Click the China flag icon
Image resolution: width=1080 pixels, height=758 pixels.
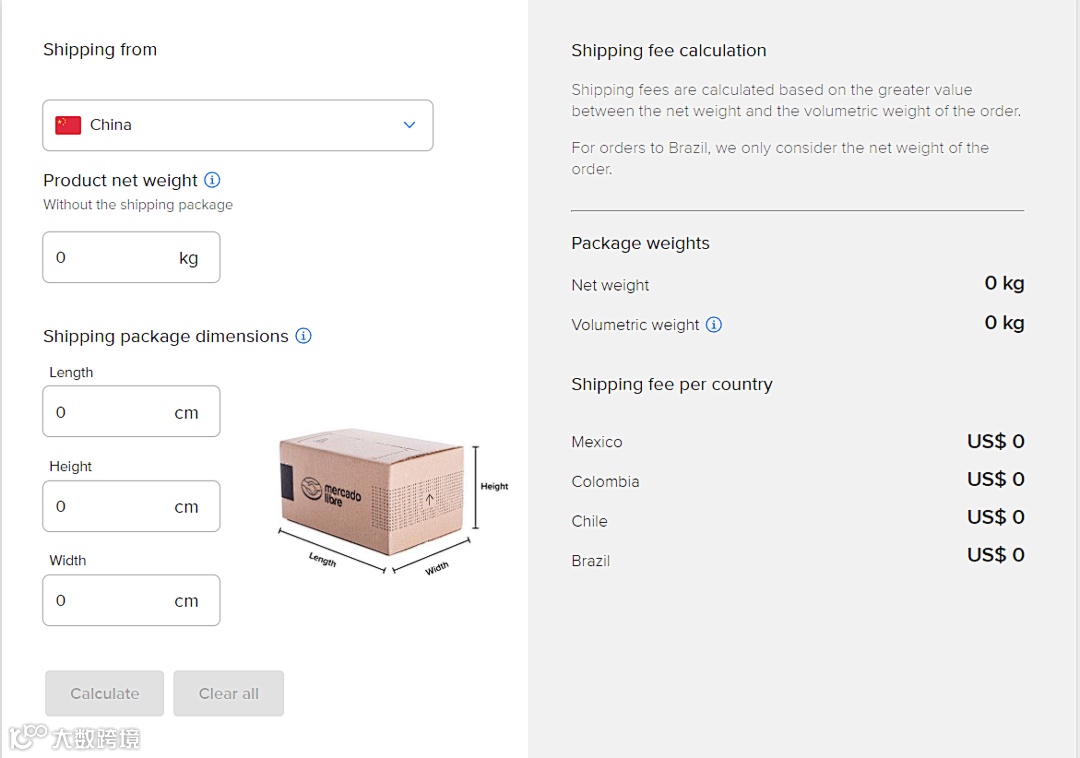click(x=68, y=125)
